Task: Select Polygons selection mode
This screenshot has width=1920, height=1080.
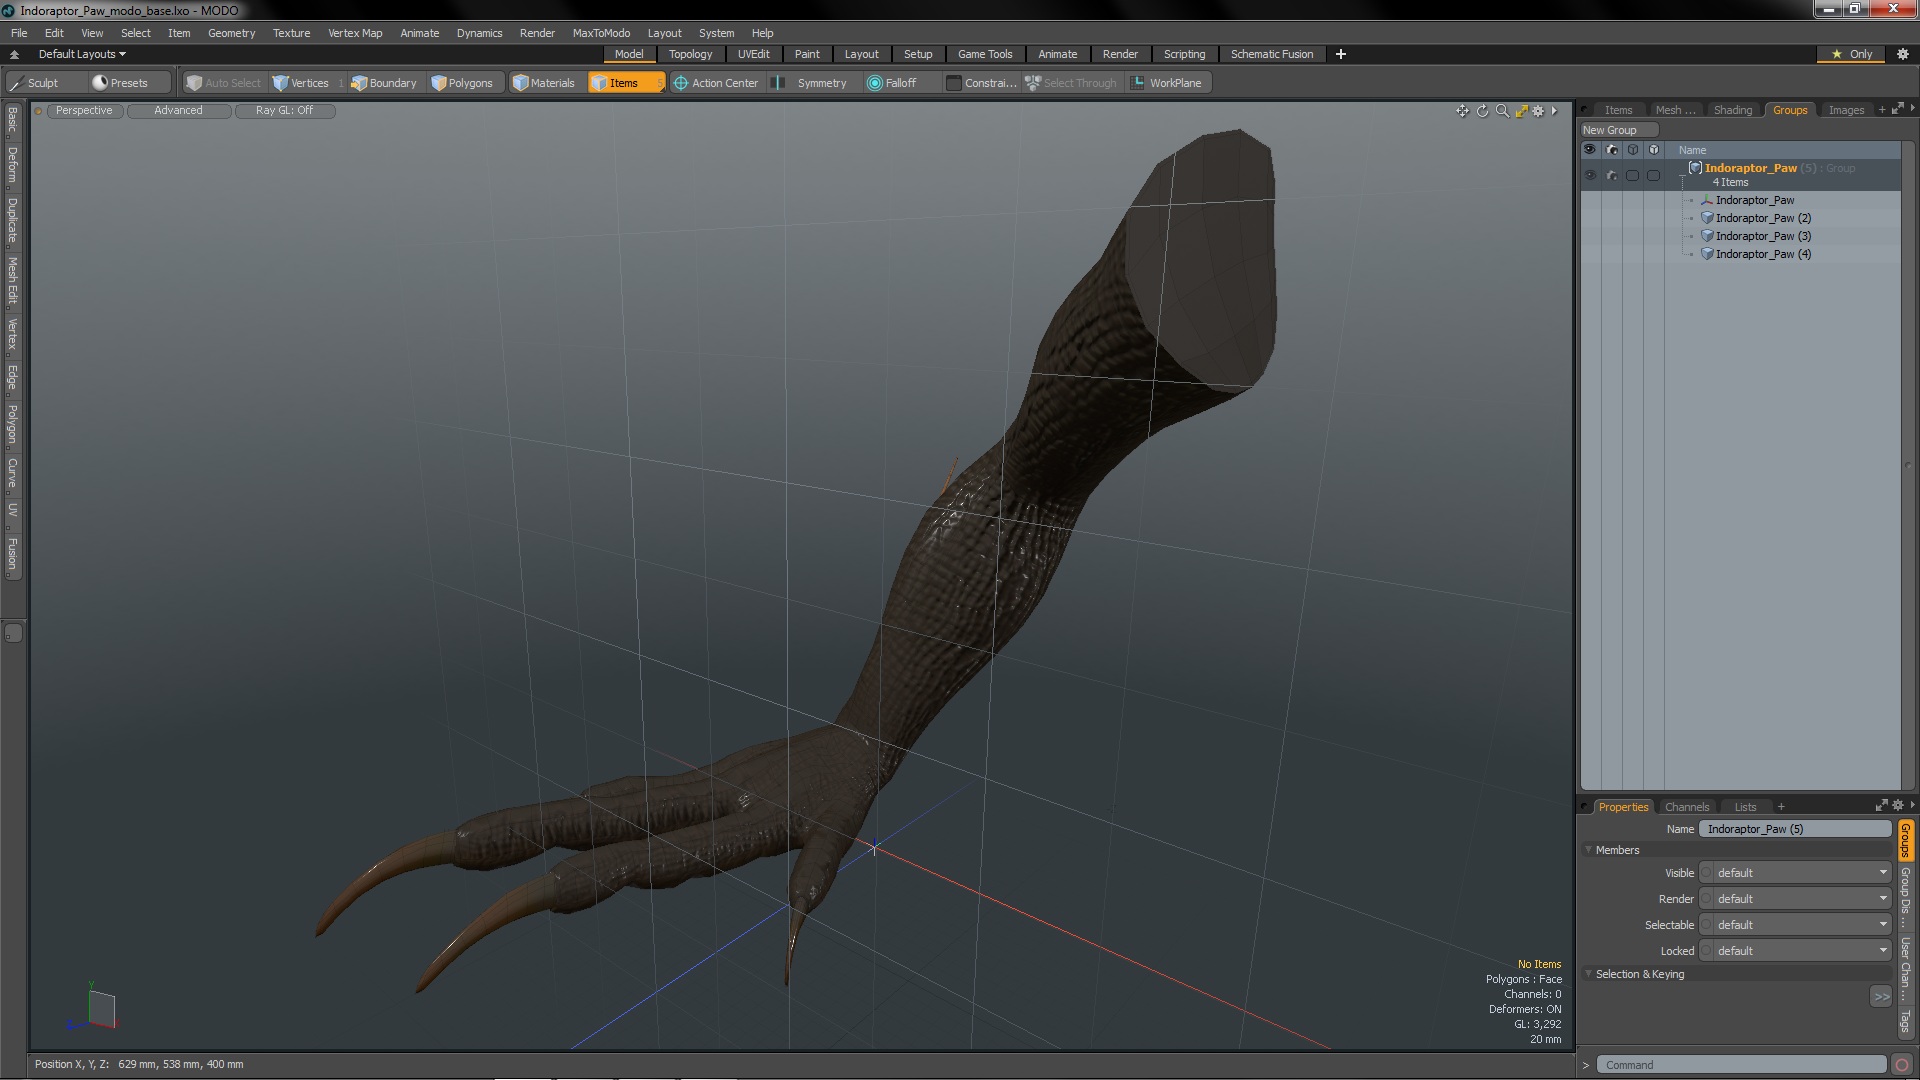Action: (462, 83)
